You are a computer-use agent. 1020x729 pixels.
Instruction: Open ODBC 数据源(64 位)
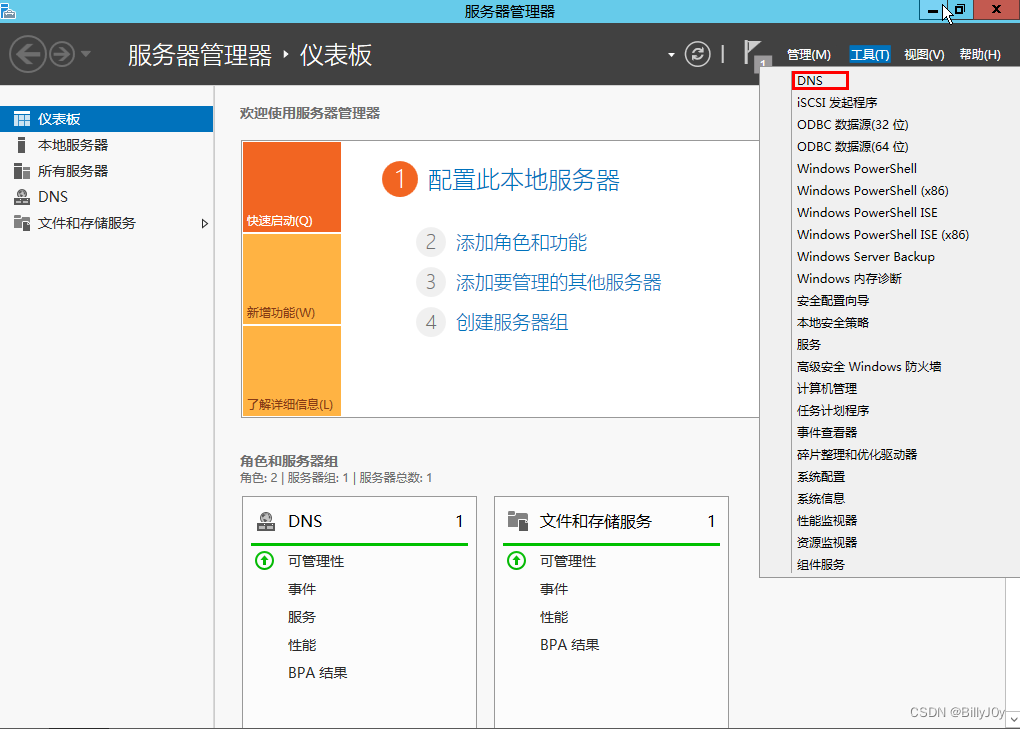(852, 147)
